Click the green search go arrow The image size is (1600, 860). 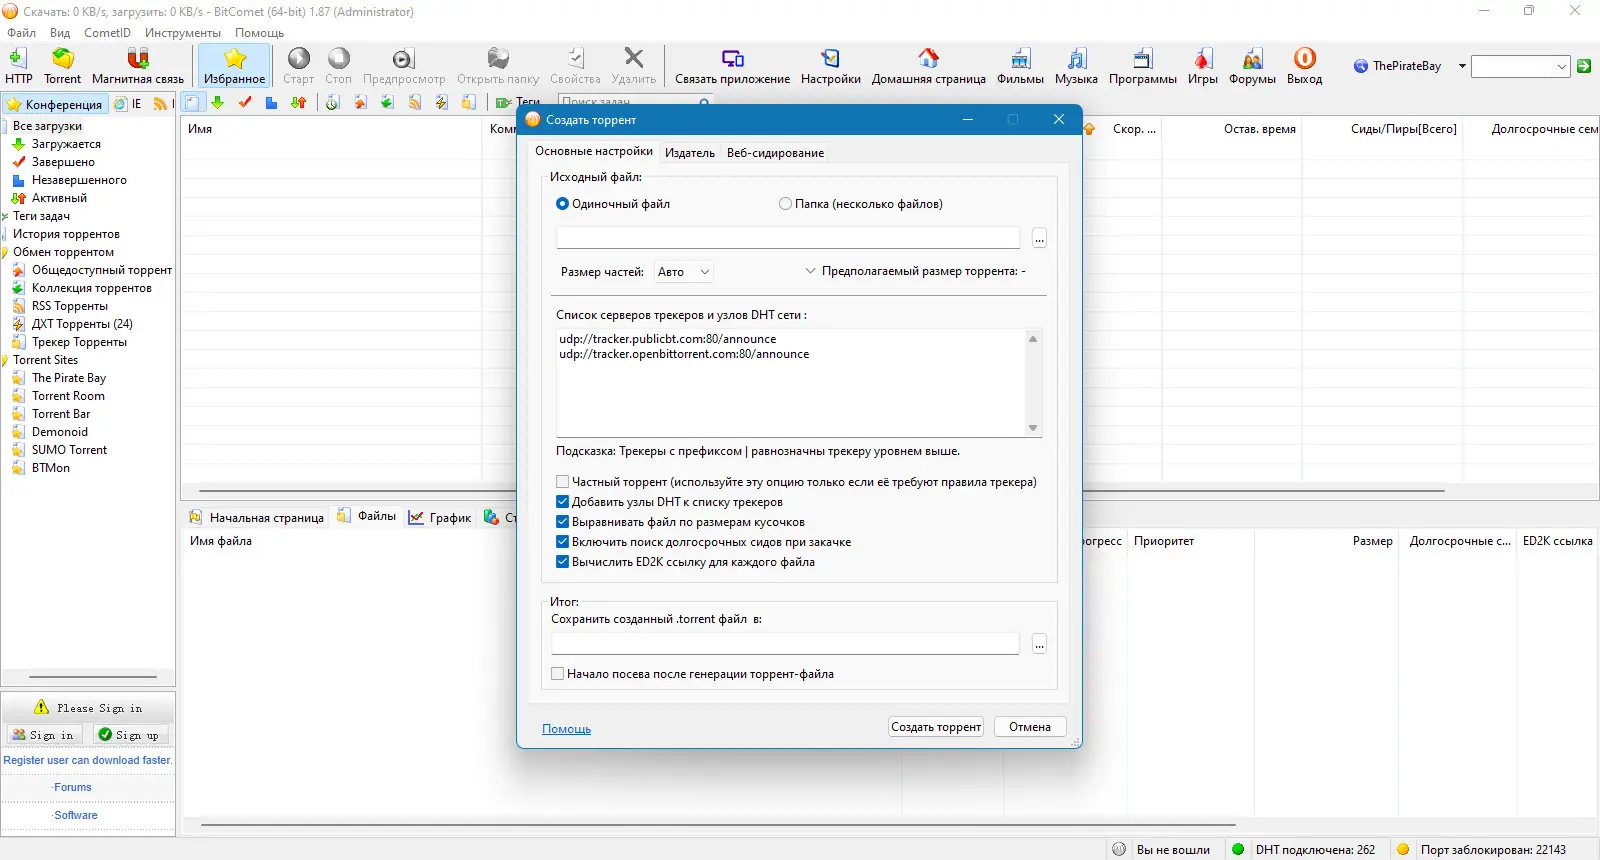[1584, 66]
